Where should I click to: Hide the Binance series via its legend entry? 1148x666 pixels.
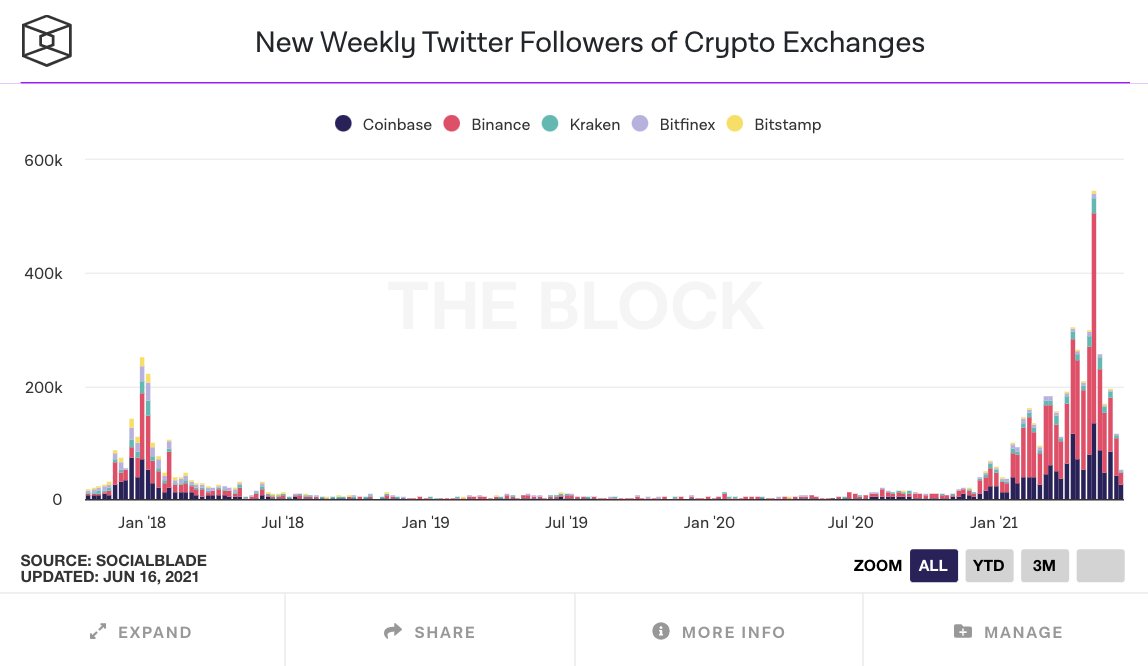pyautogui.click(x=499, y=124)
